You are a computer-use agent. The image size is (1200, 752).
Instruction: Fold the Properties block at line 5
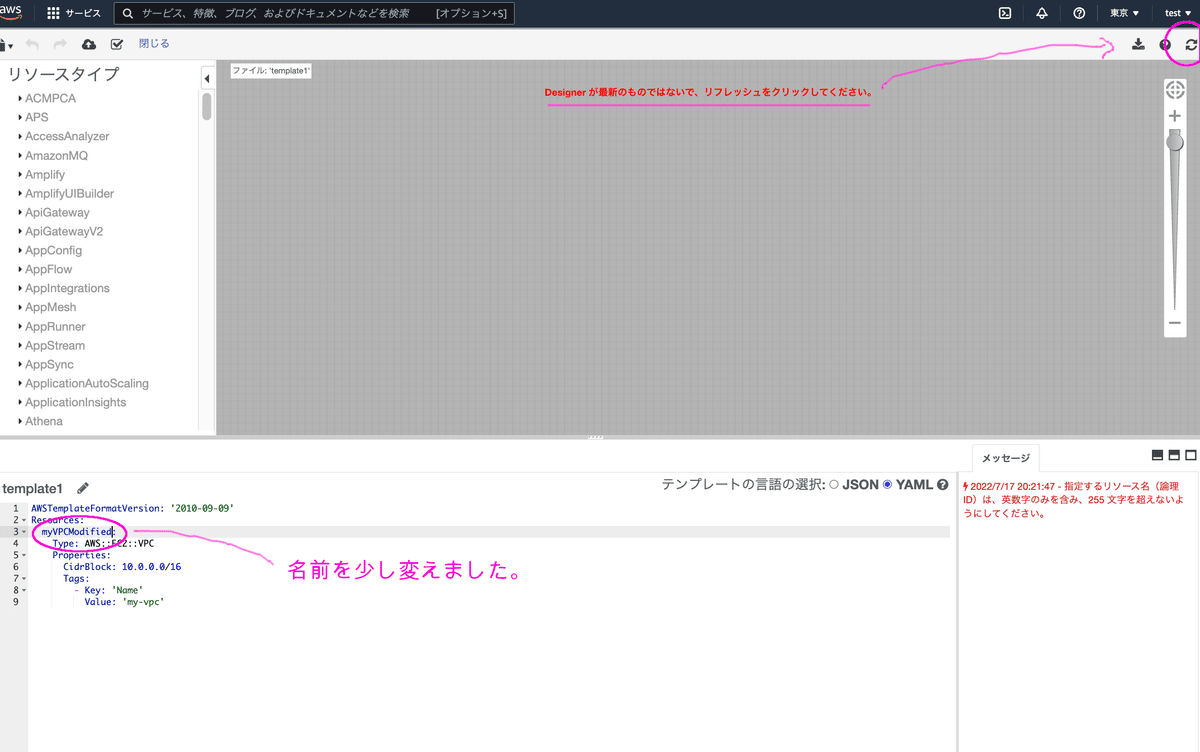coord(24,555)
